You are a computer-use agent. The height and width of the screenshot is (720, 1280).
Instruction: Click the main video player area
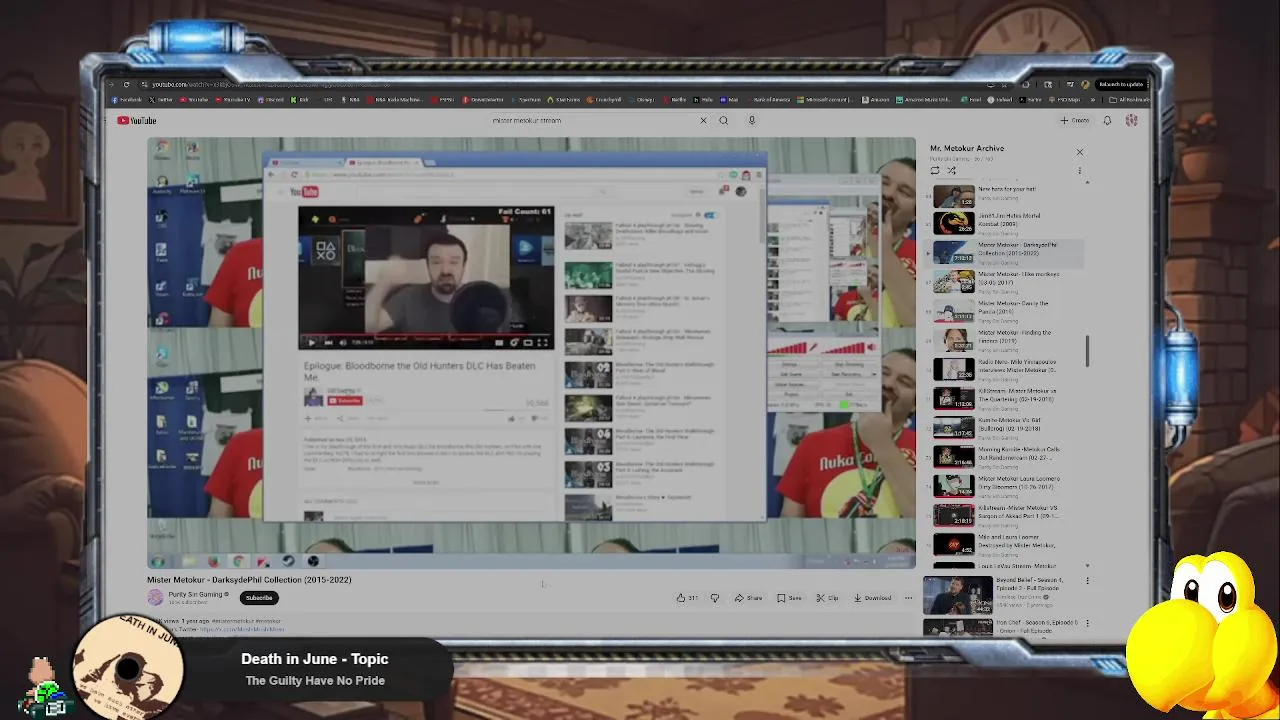(531, 353)
